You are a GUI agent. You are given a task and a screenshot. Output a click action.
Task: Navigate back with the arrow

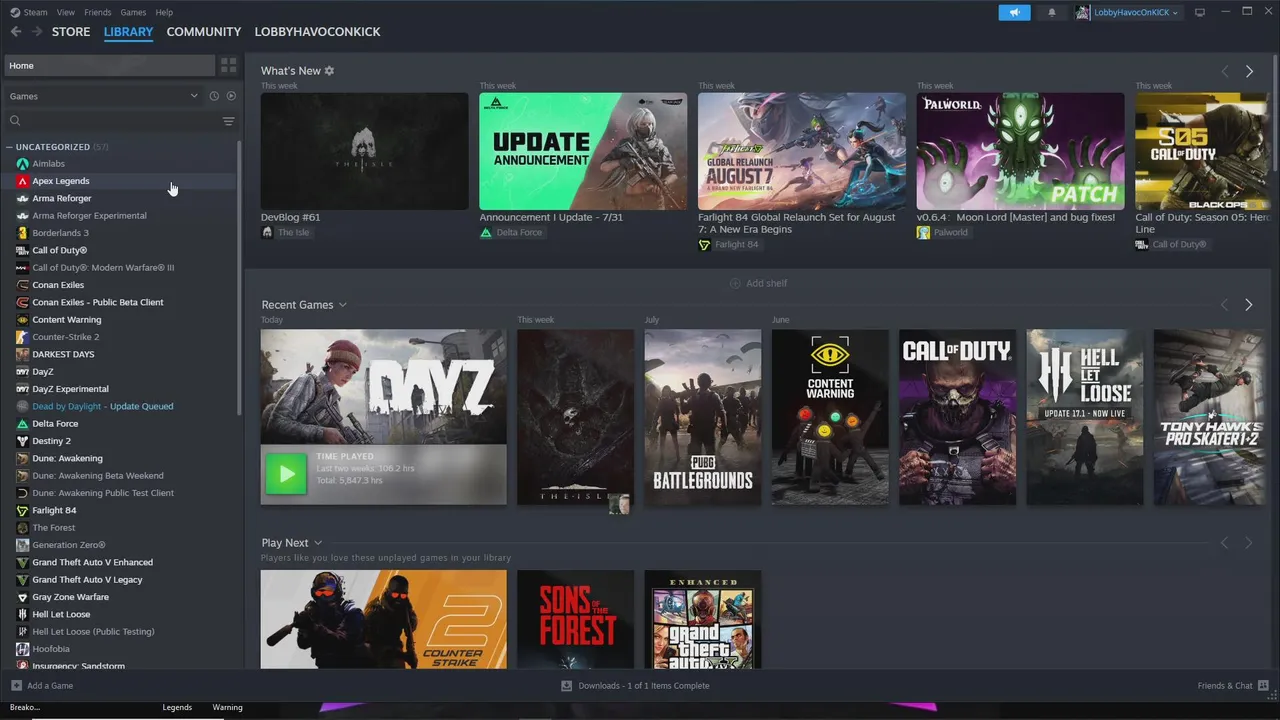tap(16, 32)
